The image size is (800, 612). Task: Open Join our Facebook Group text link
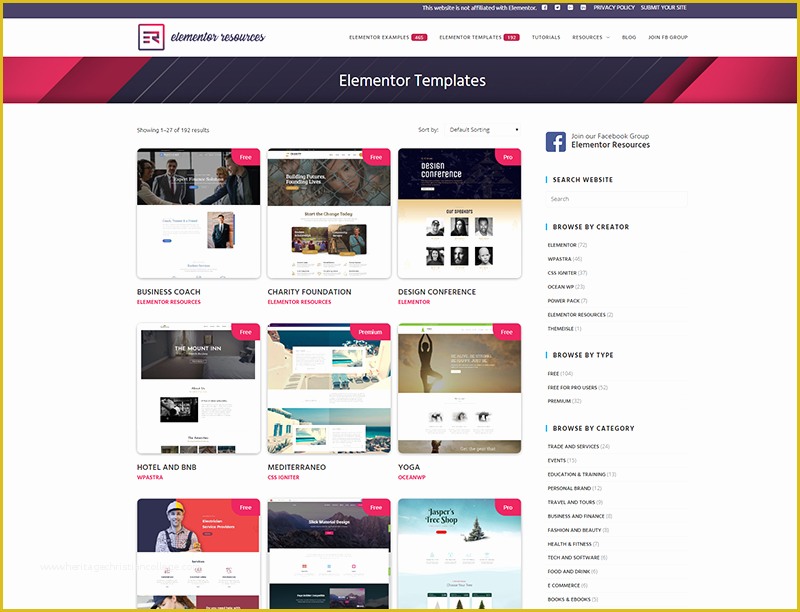(610, 136)
